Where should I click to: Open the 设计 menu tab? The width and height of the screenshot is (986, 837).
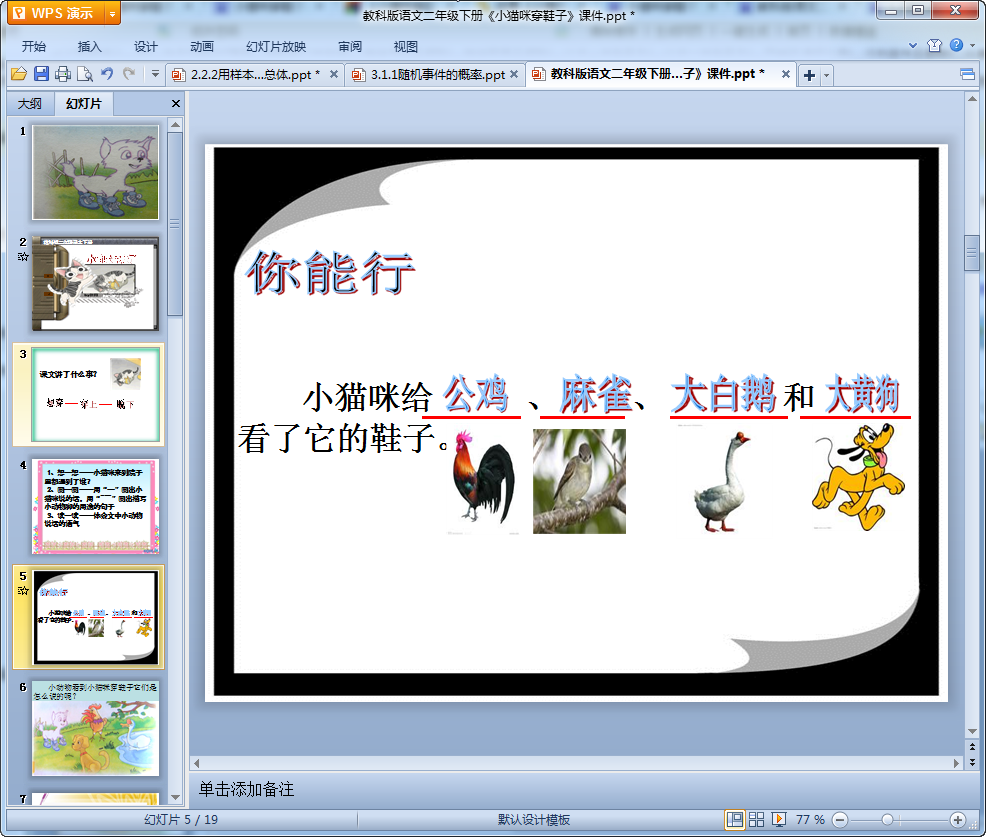point(145,47)
